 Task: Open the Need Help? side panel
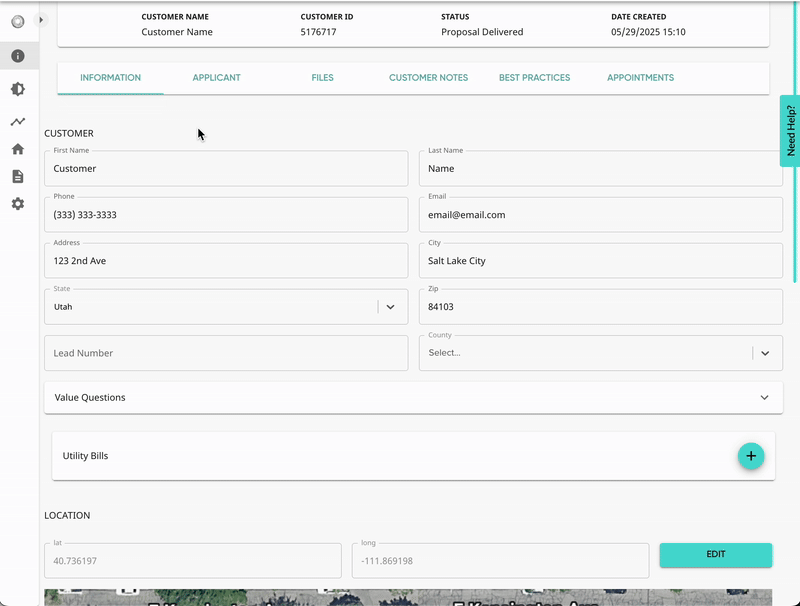click(x=790, y=130)
